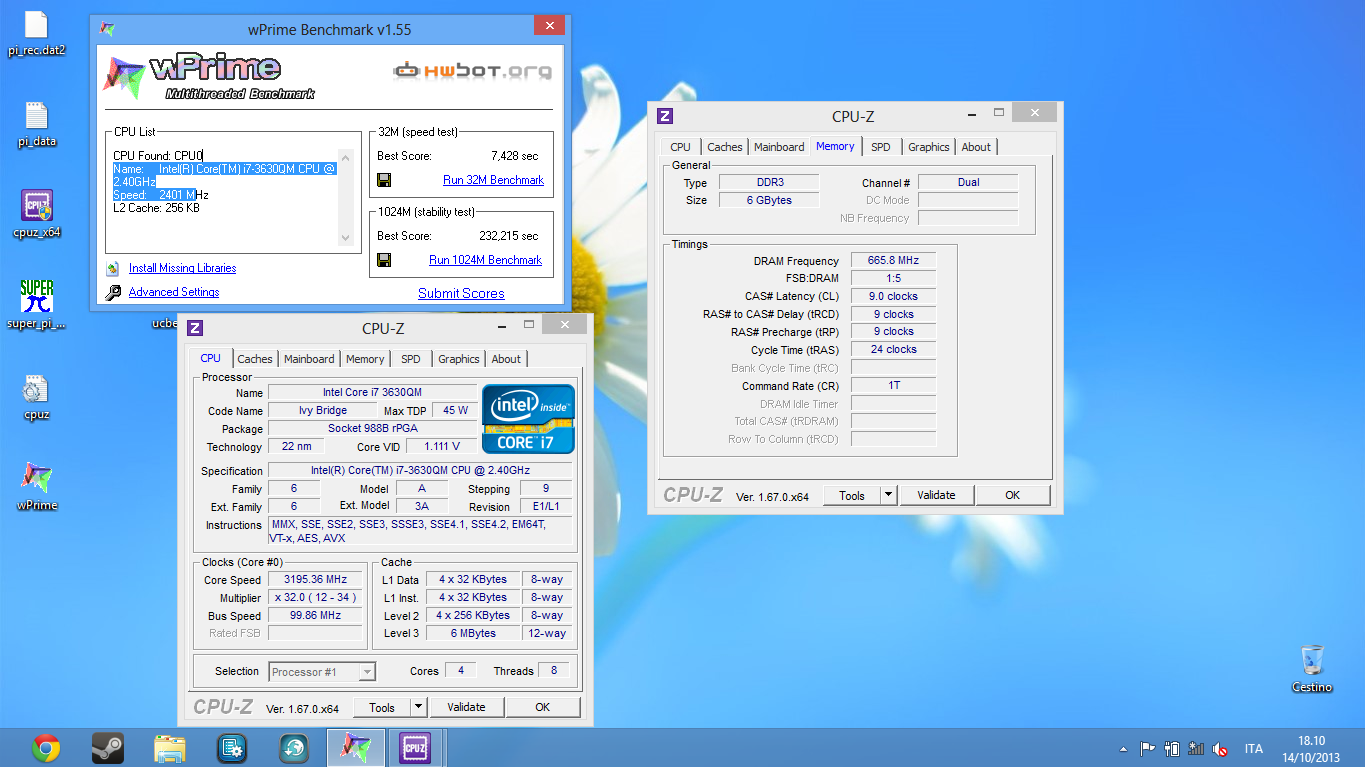The height and width of the screenshot is (767, 1365).
Task: Open the Caches tab in CPU-Z memory window
Action: tap(725, 147)
